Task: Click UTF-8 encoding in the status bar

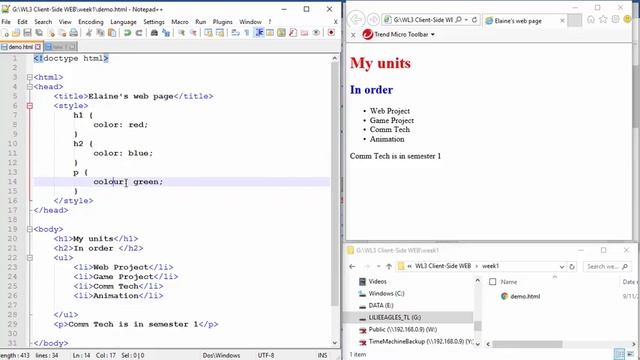Action: [x=266, y=356]
